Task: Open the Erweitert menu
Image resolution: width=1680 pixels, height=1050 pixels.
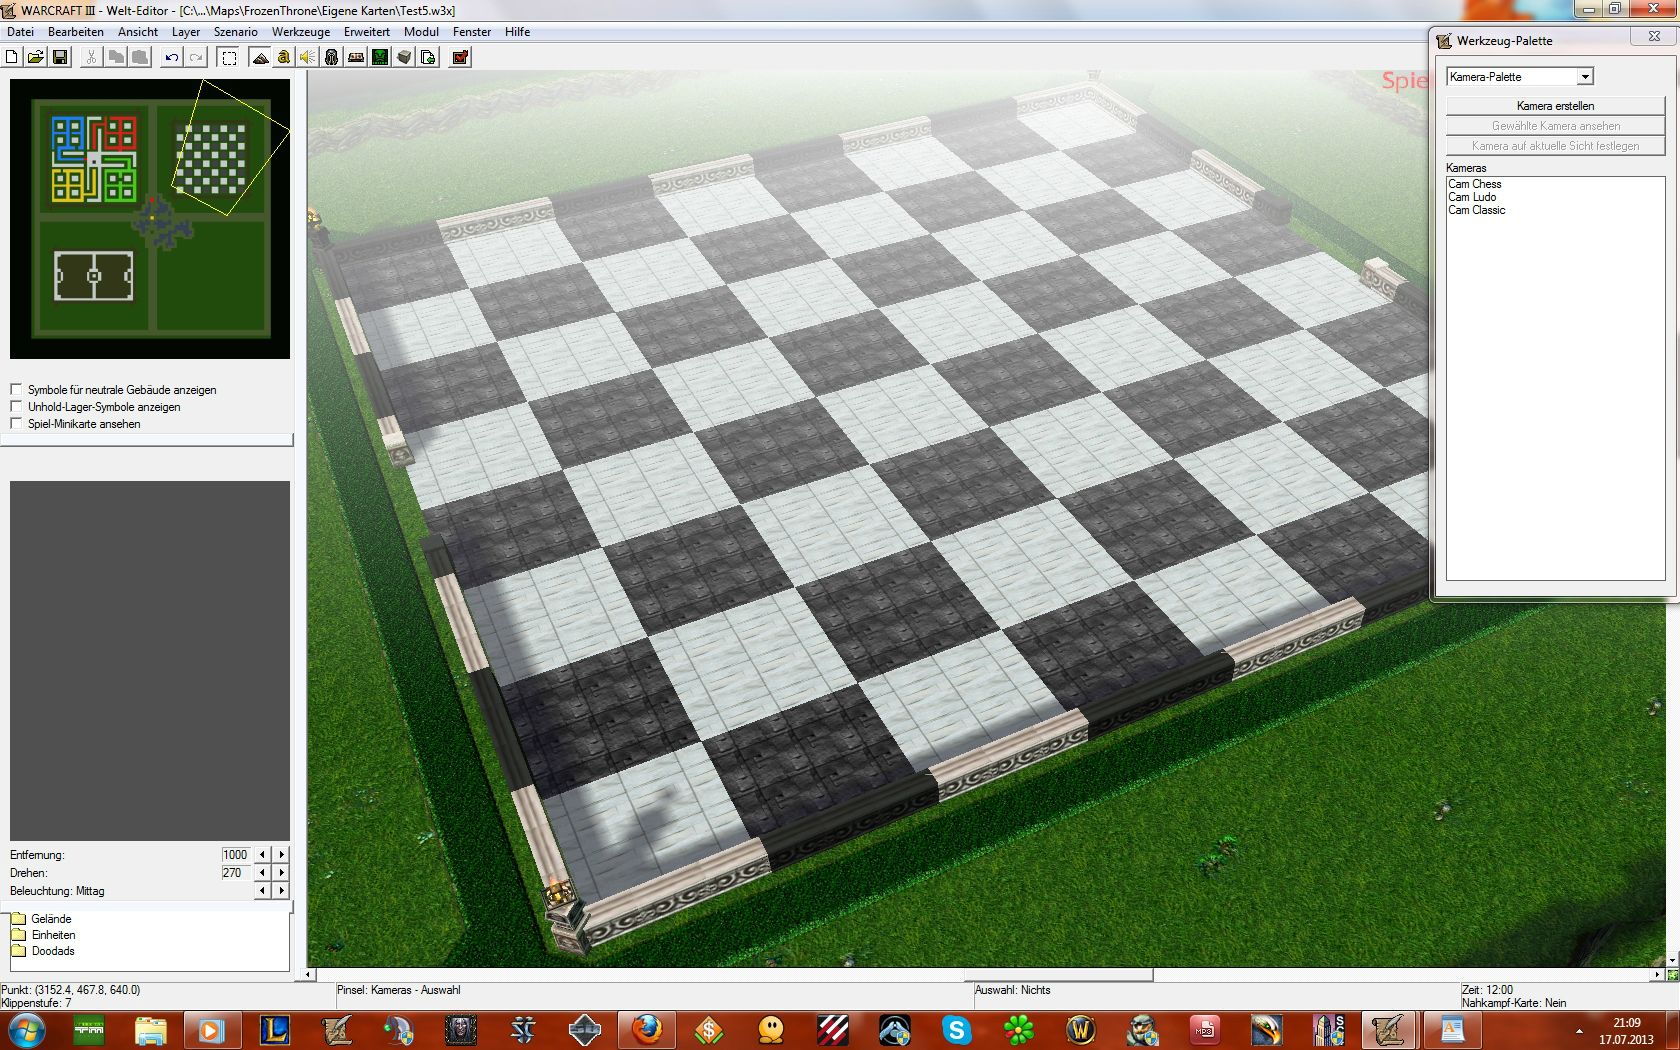Action: tap(367, 32)
